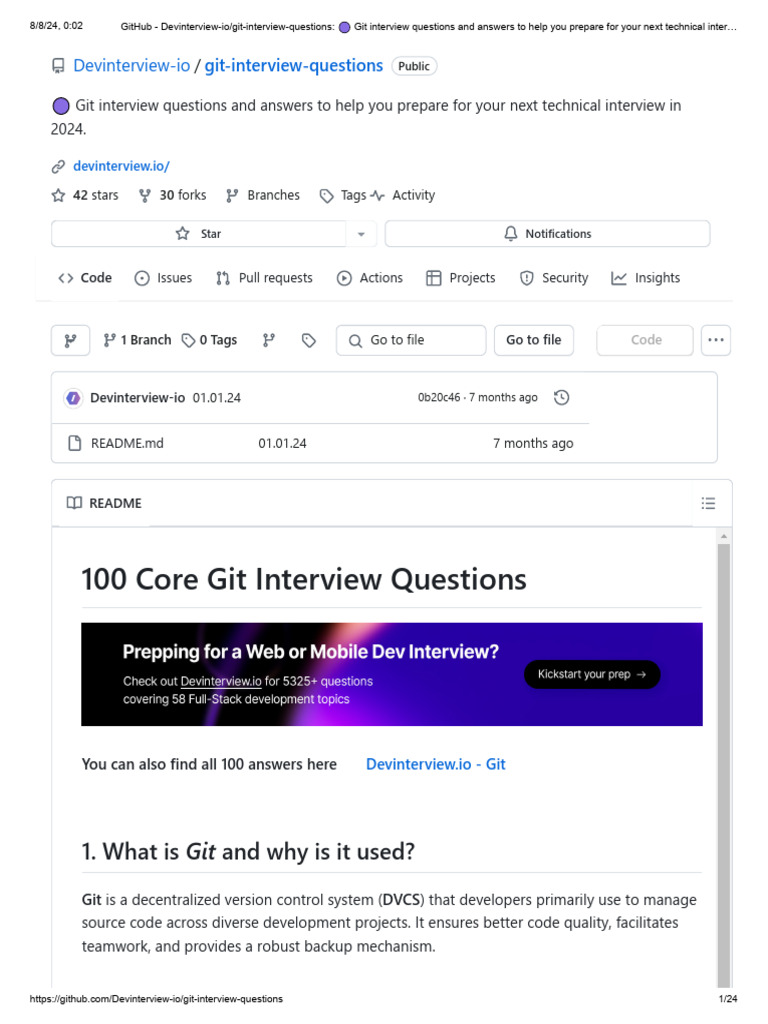Click the Go to file search field
The width and height of the screenshot is (768, 1024).
[x=411, y=340]
